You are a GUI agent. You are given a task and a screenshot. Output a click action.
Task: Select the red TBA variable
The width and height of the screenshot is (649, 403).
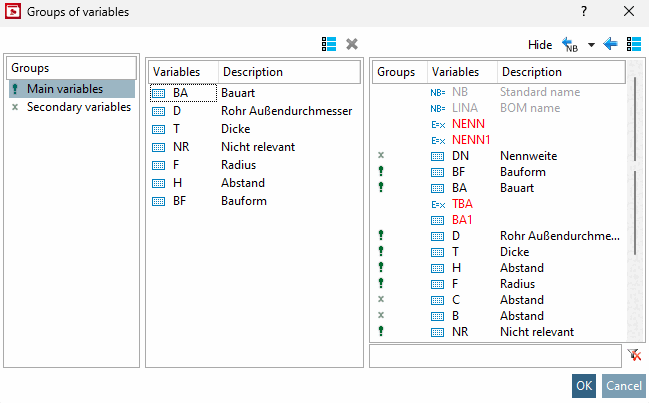462,204
